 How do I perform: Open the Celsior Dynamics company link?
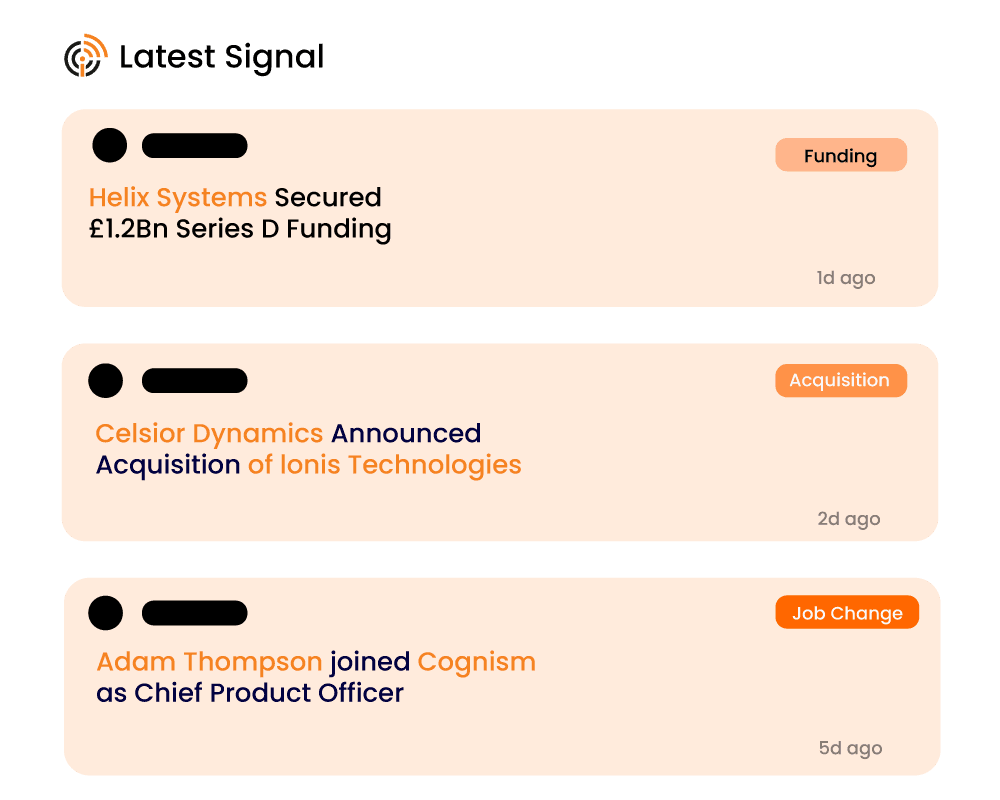point(209,433)
